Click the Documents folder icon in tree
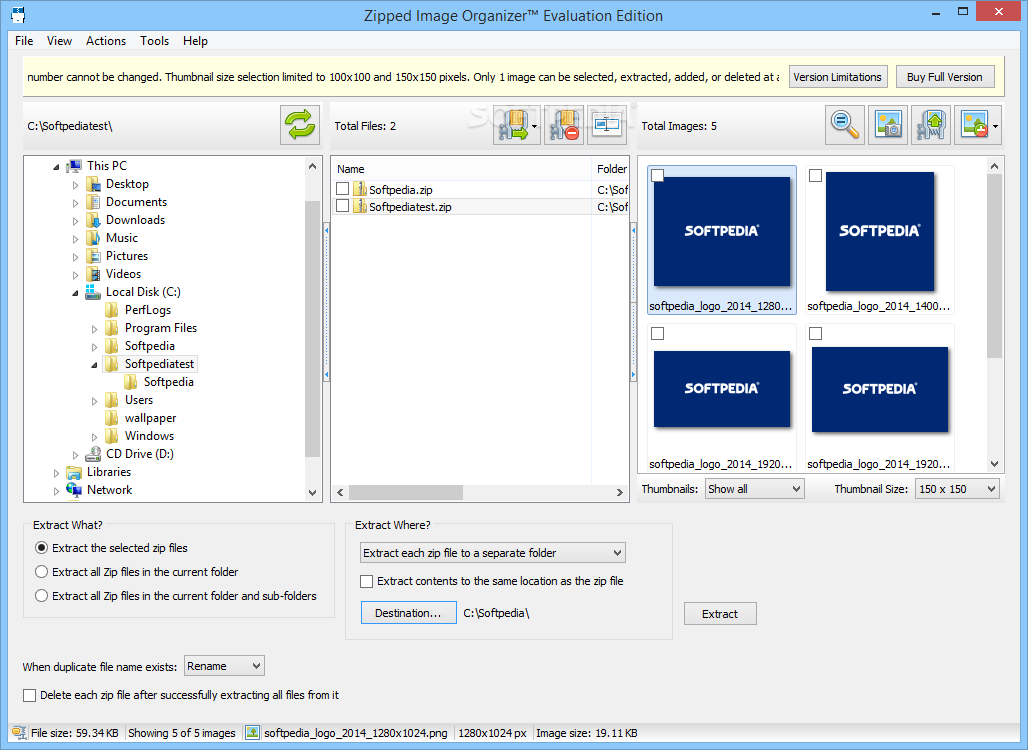Screen dimensions: 1028x750 coord(93,202)
